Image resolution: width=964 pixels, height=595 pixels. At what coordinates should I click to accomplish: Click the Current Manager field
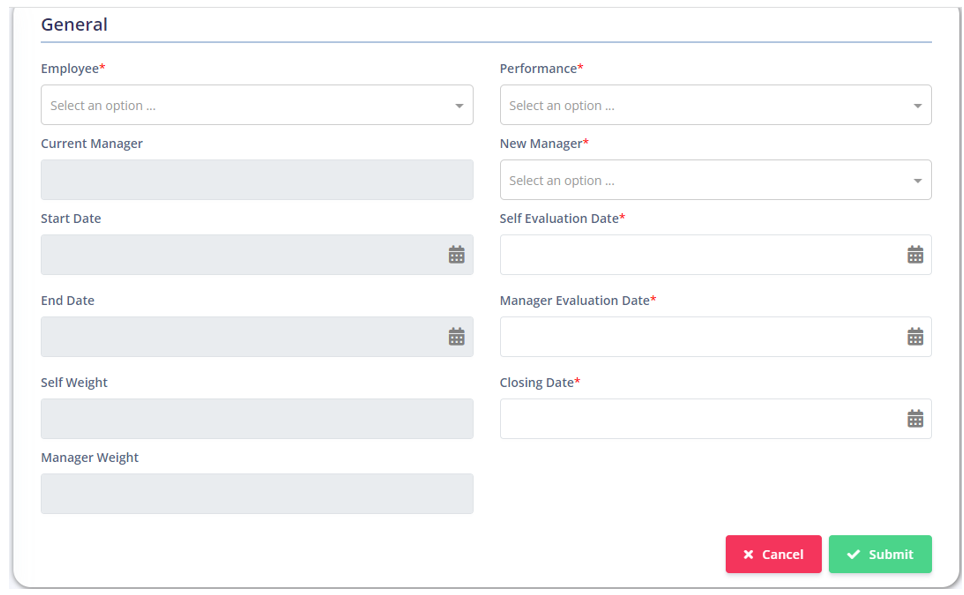pyautogui.click(x=257, y=179)
